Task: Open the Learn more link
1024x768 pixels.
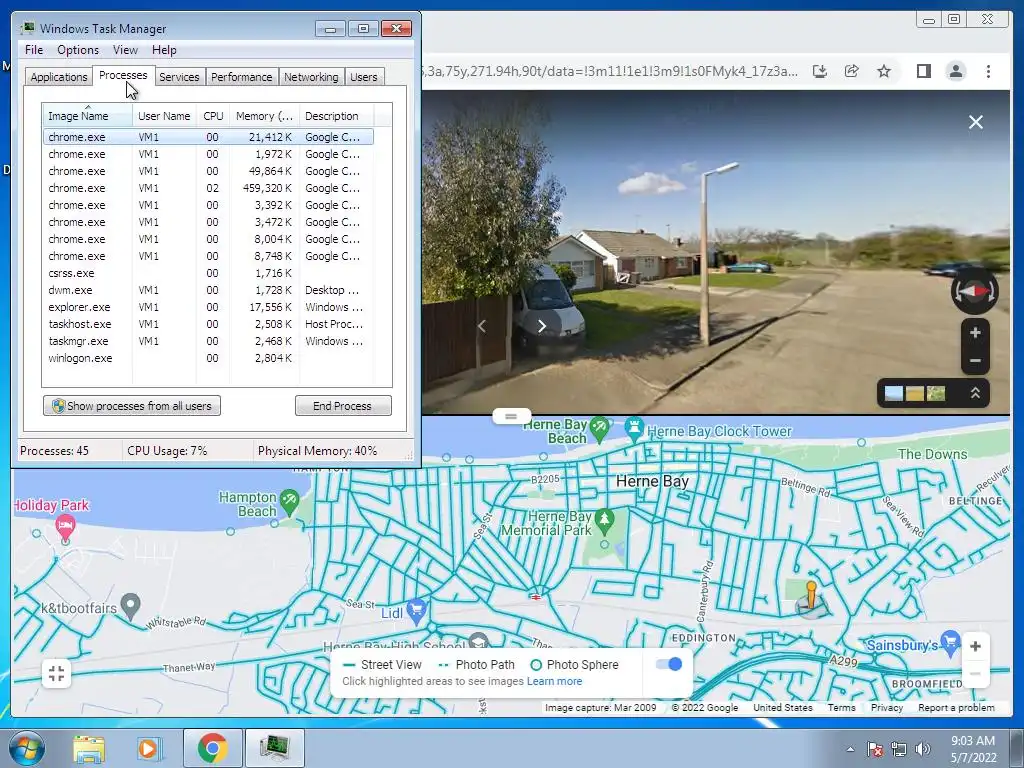Action: coord(554,681)
